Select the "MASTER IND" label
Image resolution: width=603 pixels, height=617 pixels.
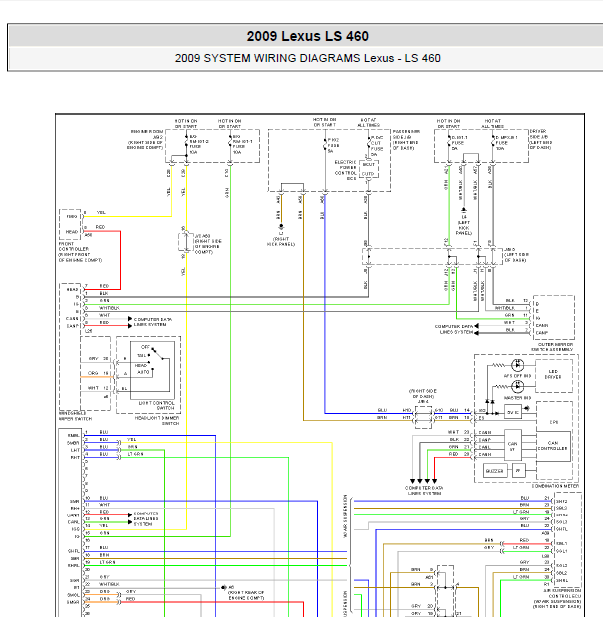pos(517,398)
